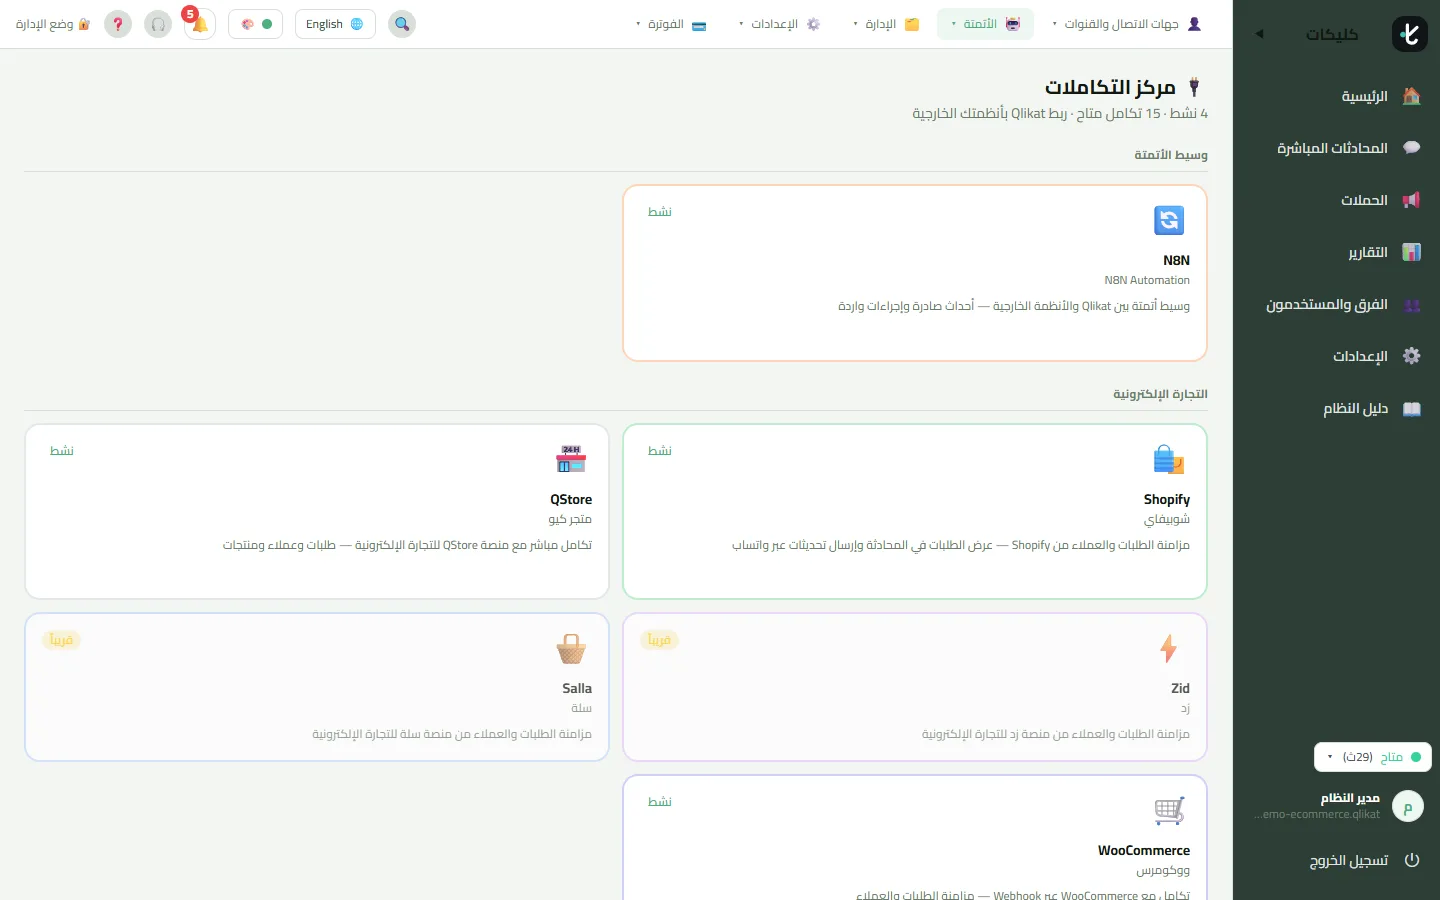Expand جهات الاتصال والقنوات top menu
Image resolution: width=1440 pixels, height=900 pixels.
click(x=1127, y=24)
